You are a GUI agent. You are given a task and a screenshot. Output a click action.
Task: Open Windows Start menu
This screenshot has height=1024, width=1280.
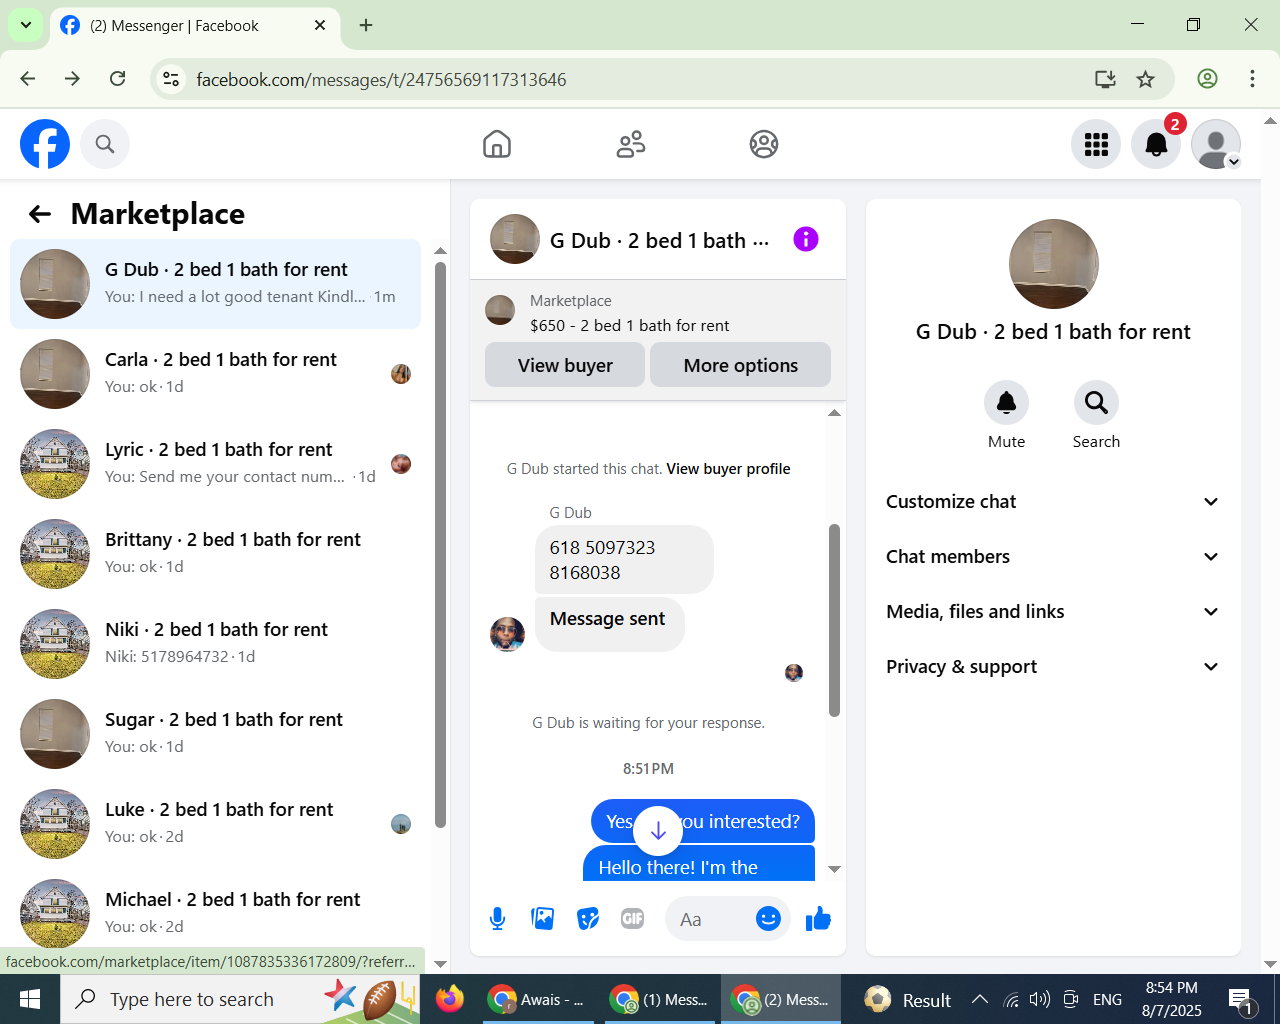pyautogui.click(x=30, y=999)
